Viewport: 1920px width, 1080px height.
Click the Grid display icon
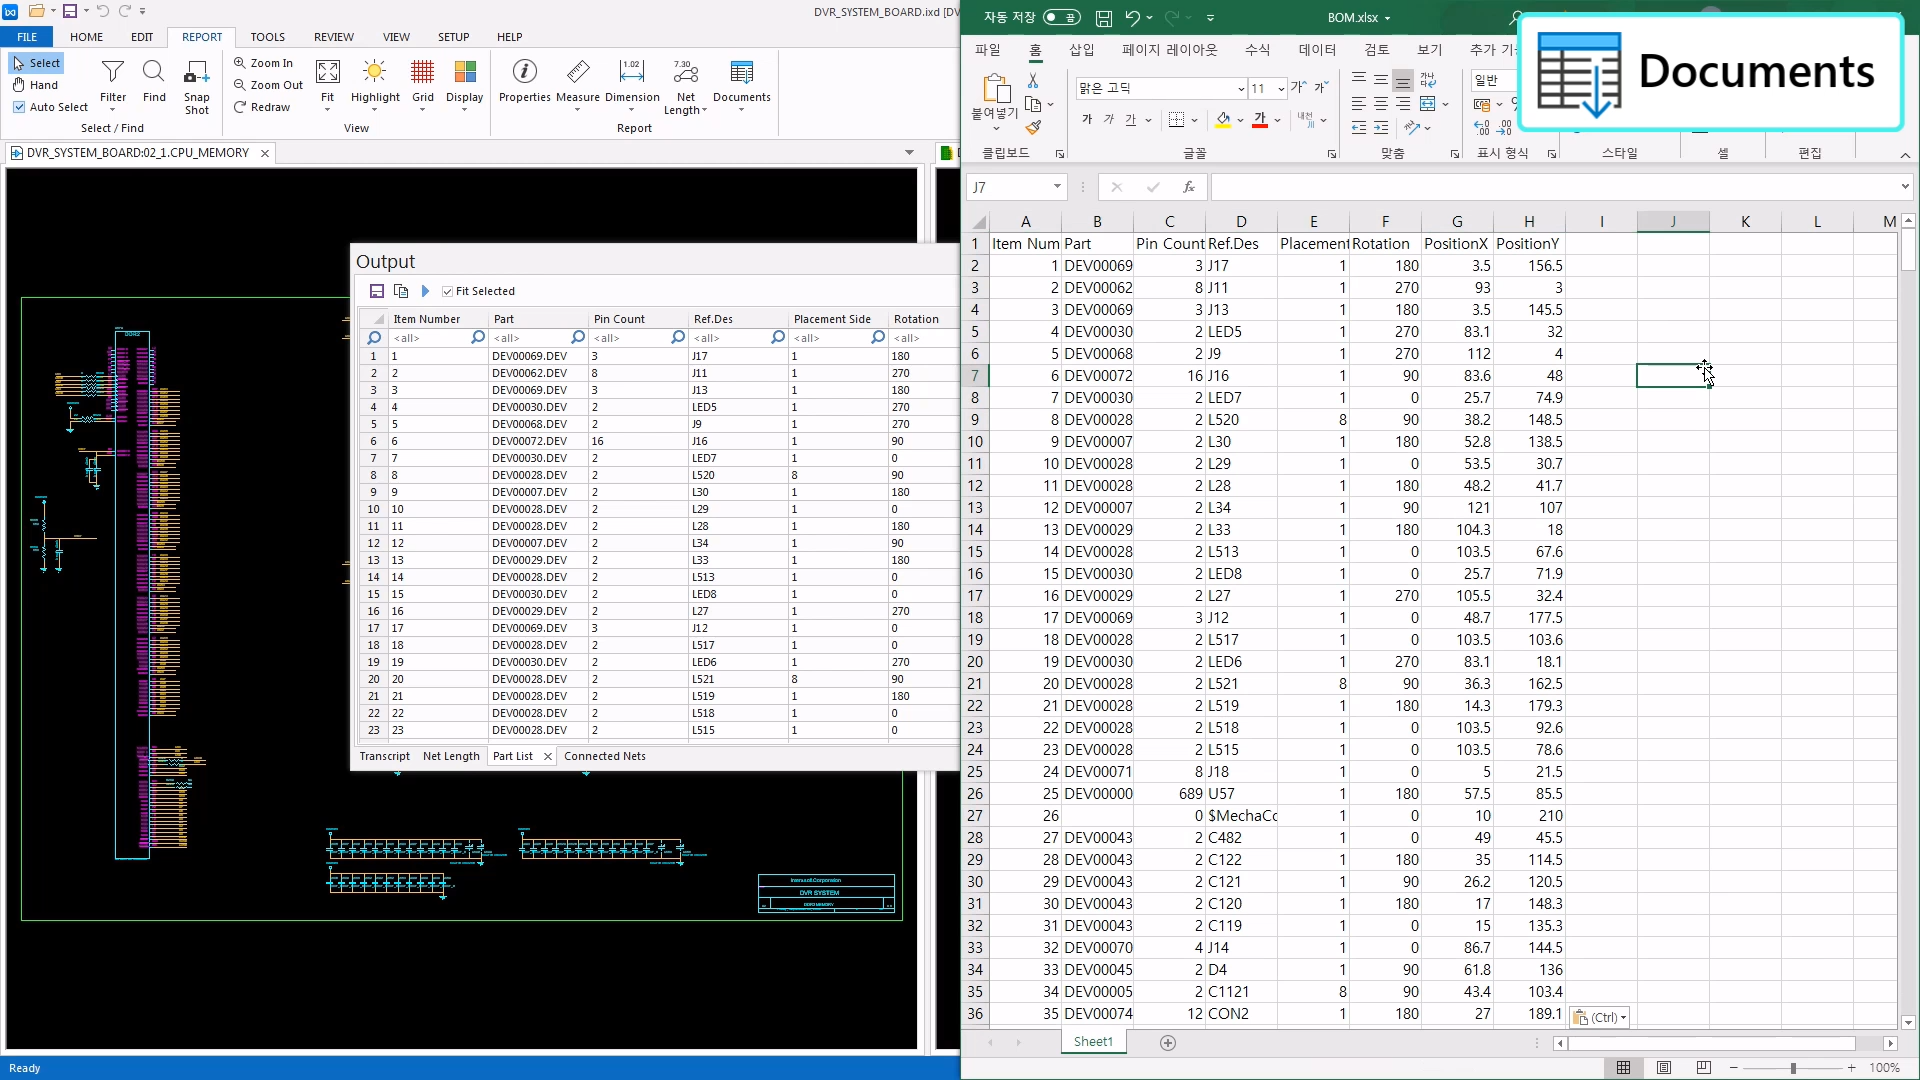coord(423,72)
